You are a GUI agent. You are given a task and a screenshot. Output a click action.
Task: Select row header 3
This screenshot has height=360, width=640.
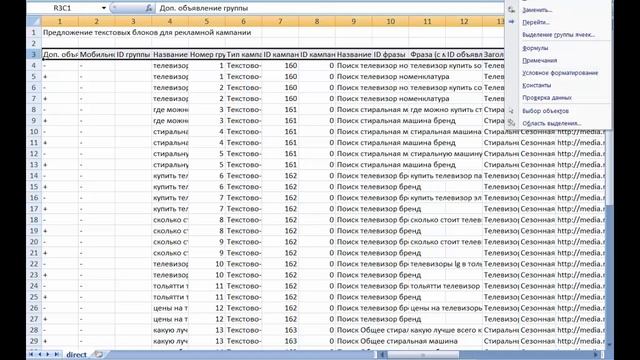click(x=34, y=54)
